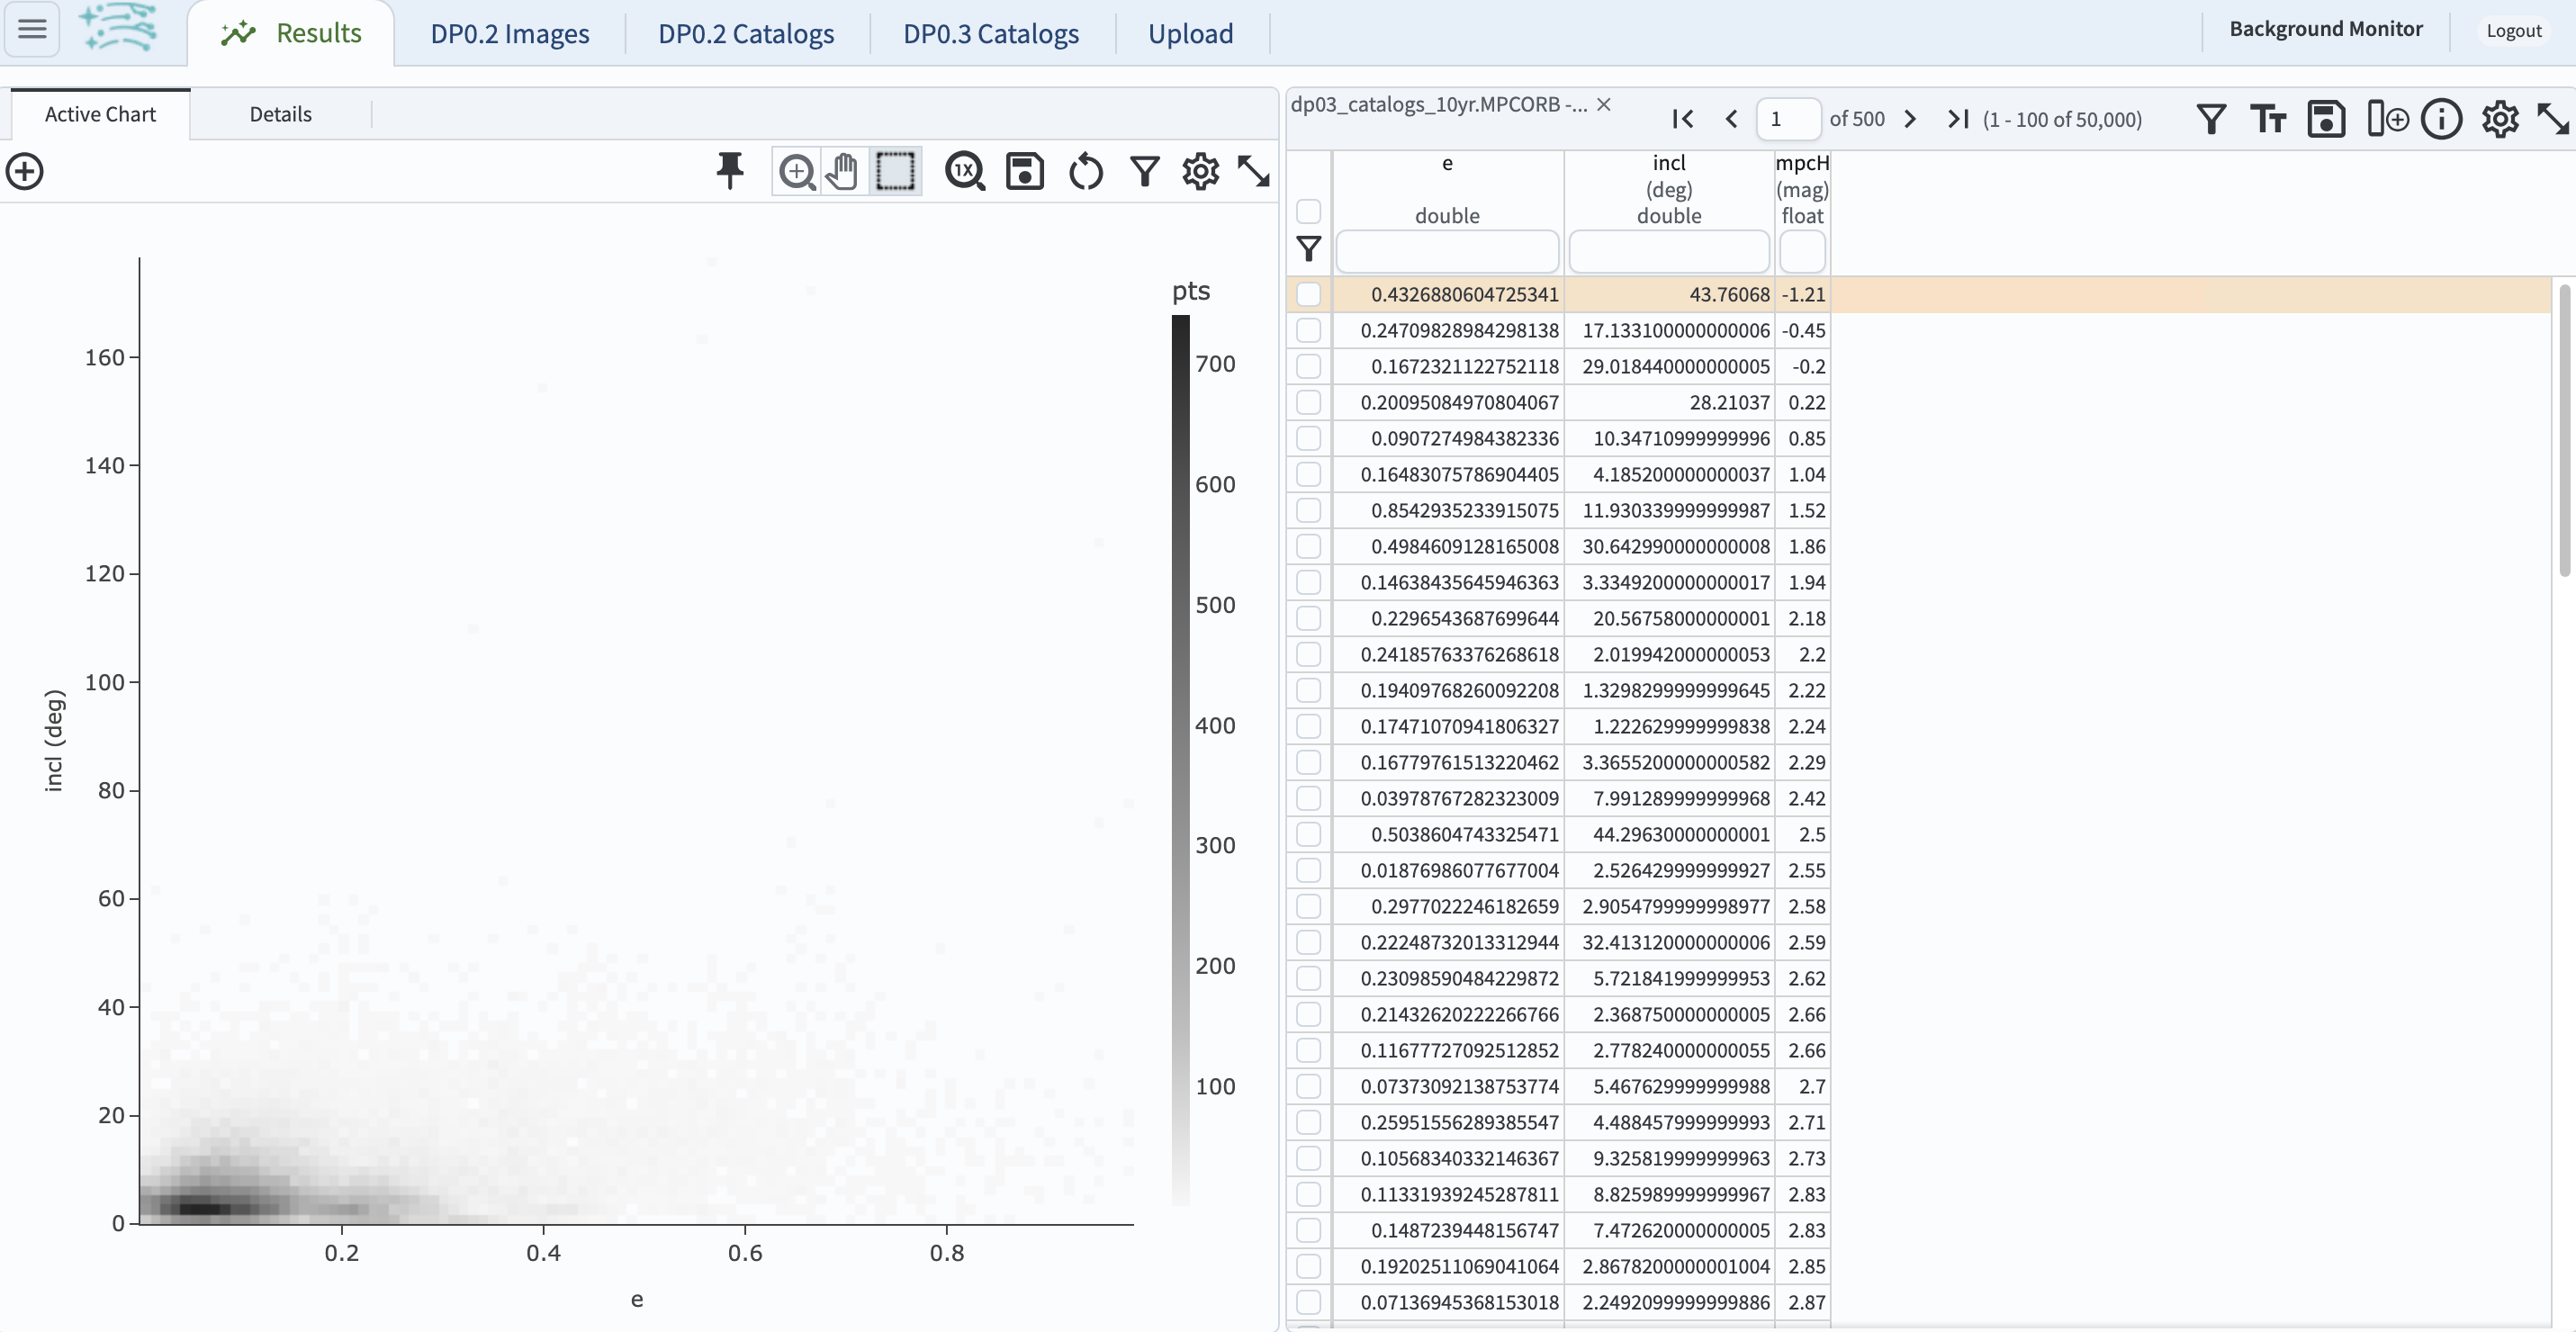Click the table vertical scrollbar

pyautogui.click(x=2563, y=430)
